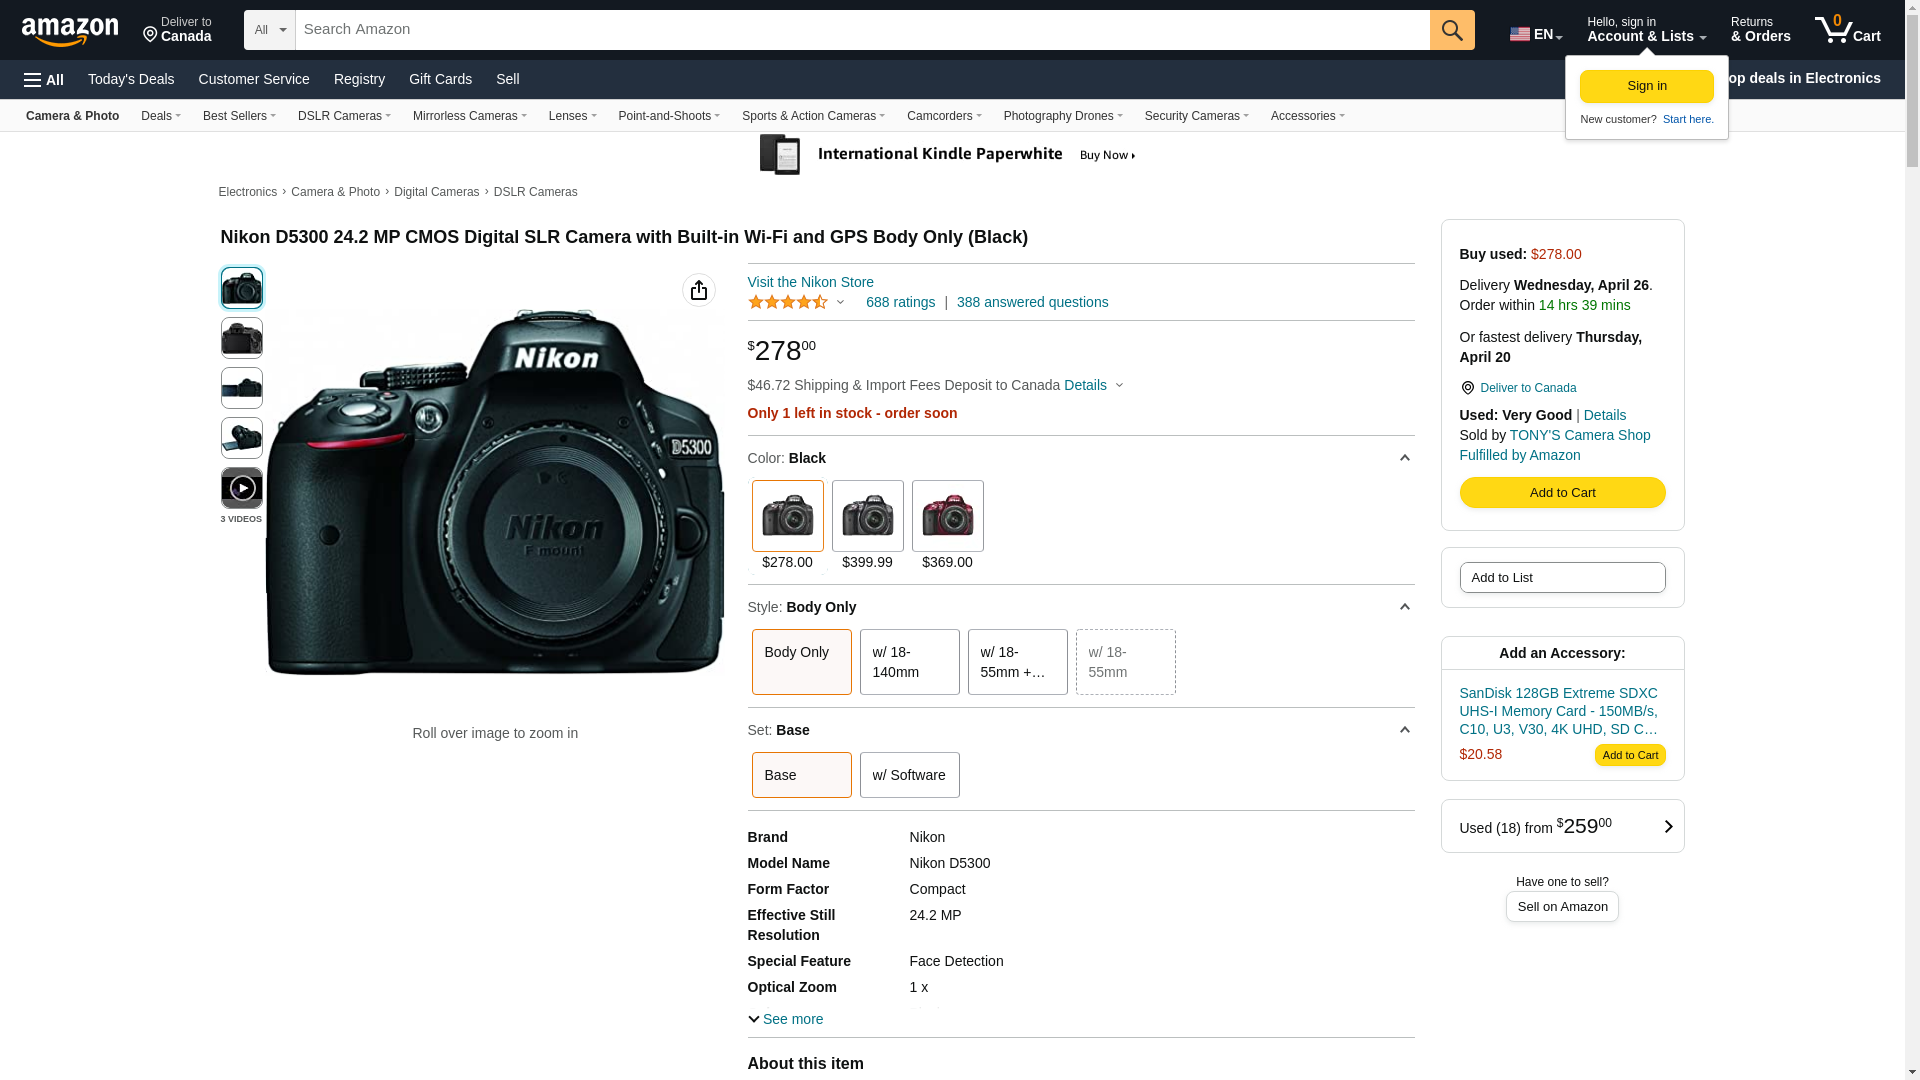The image size is (1920, 1080).
Task: Click the Amazon logo
Action: coord(70,31)
